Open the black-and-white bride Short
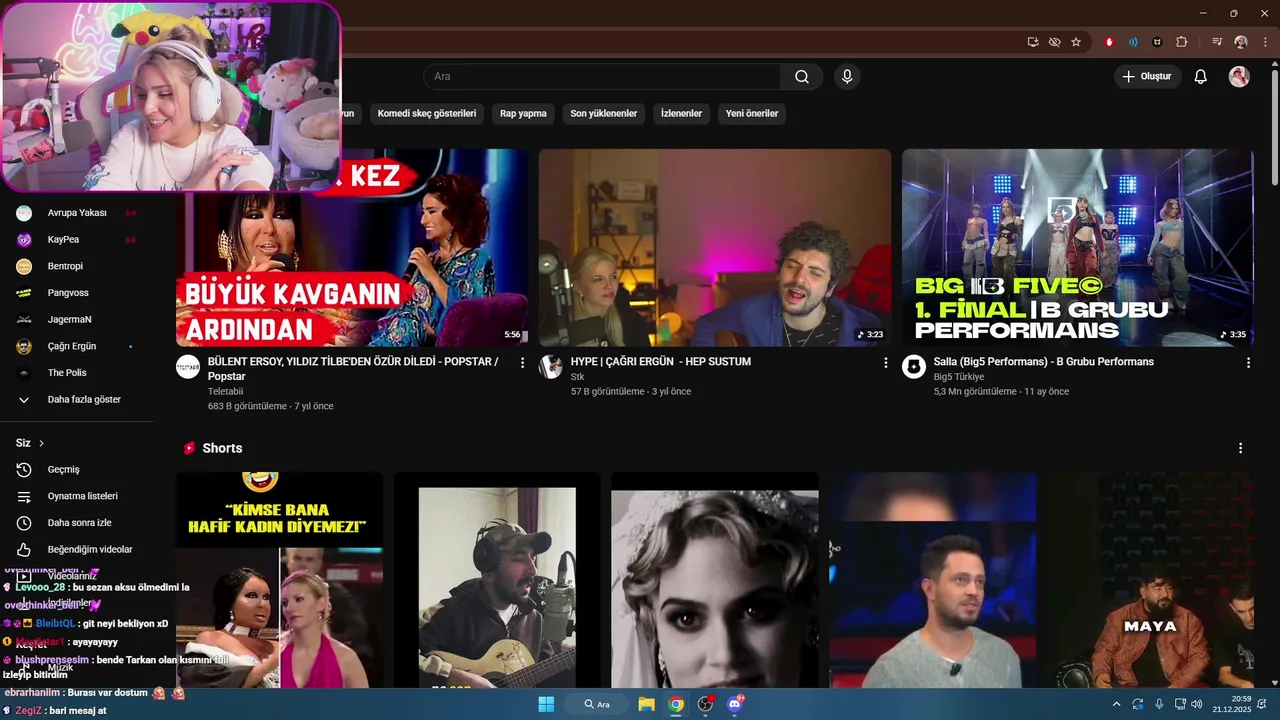This screenshot has width=1280, height=720. pos(715,580)
